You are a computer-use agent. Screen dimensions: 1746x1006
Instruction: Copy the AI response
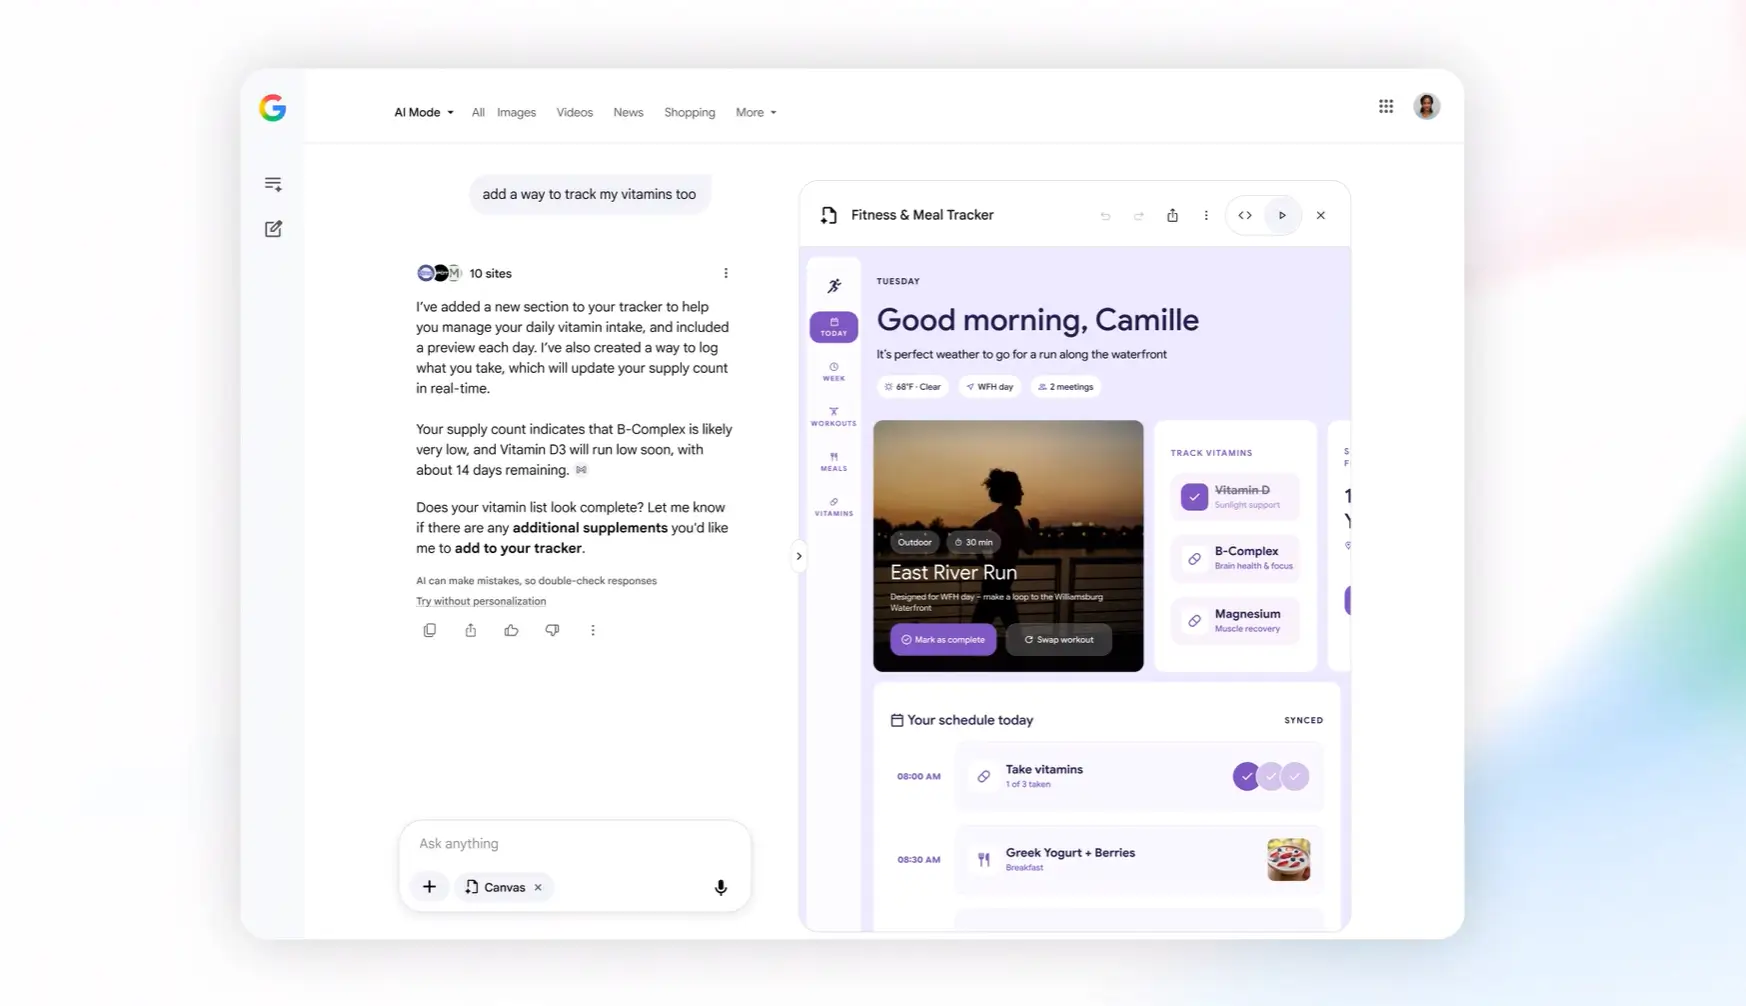430,630
